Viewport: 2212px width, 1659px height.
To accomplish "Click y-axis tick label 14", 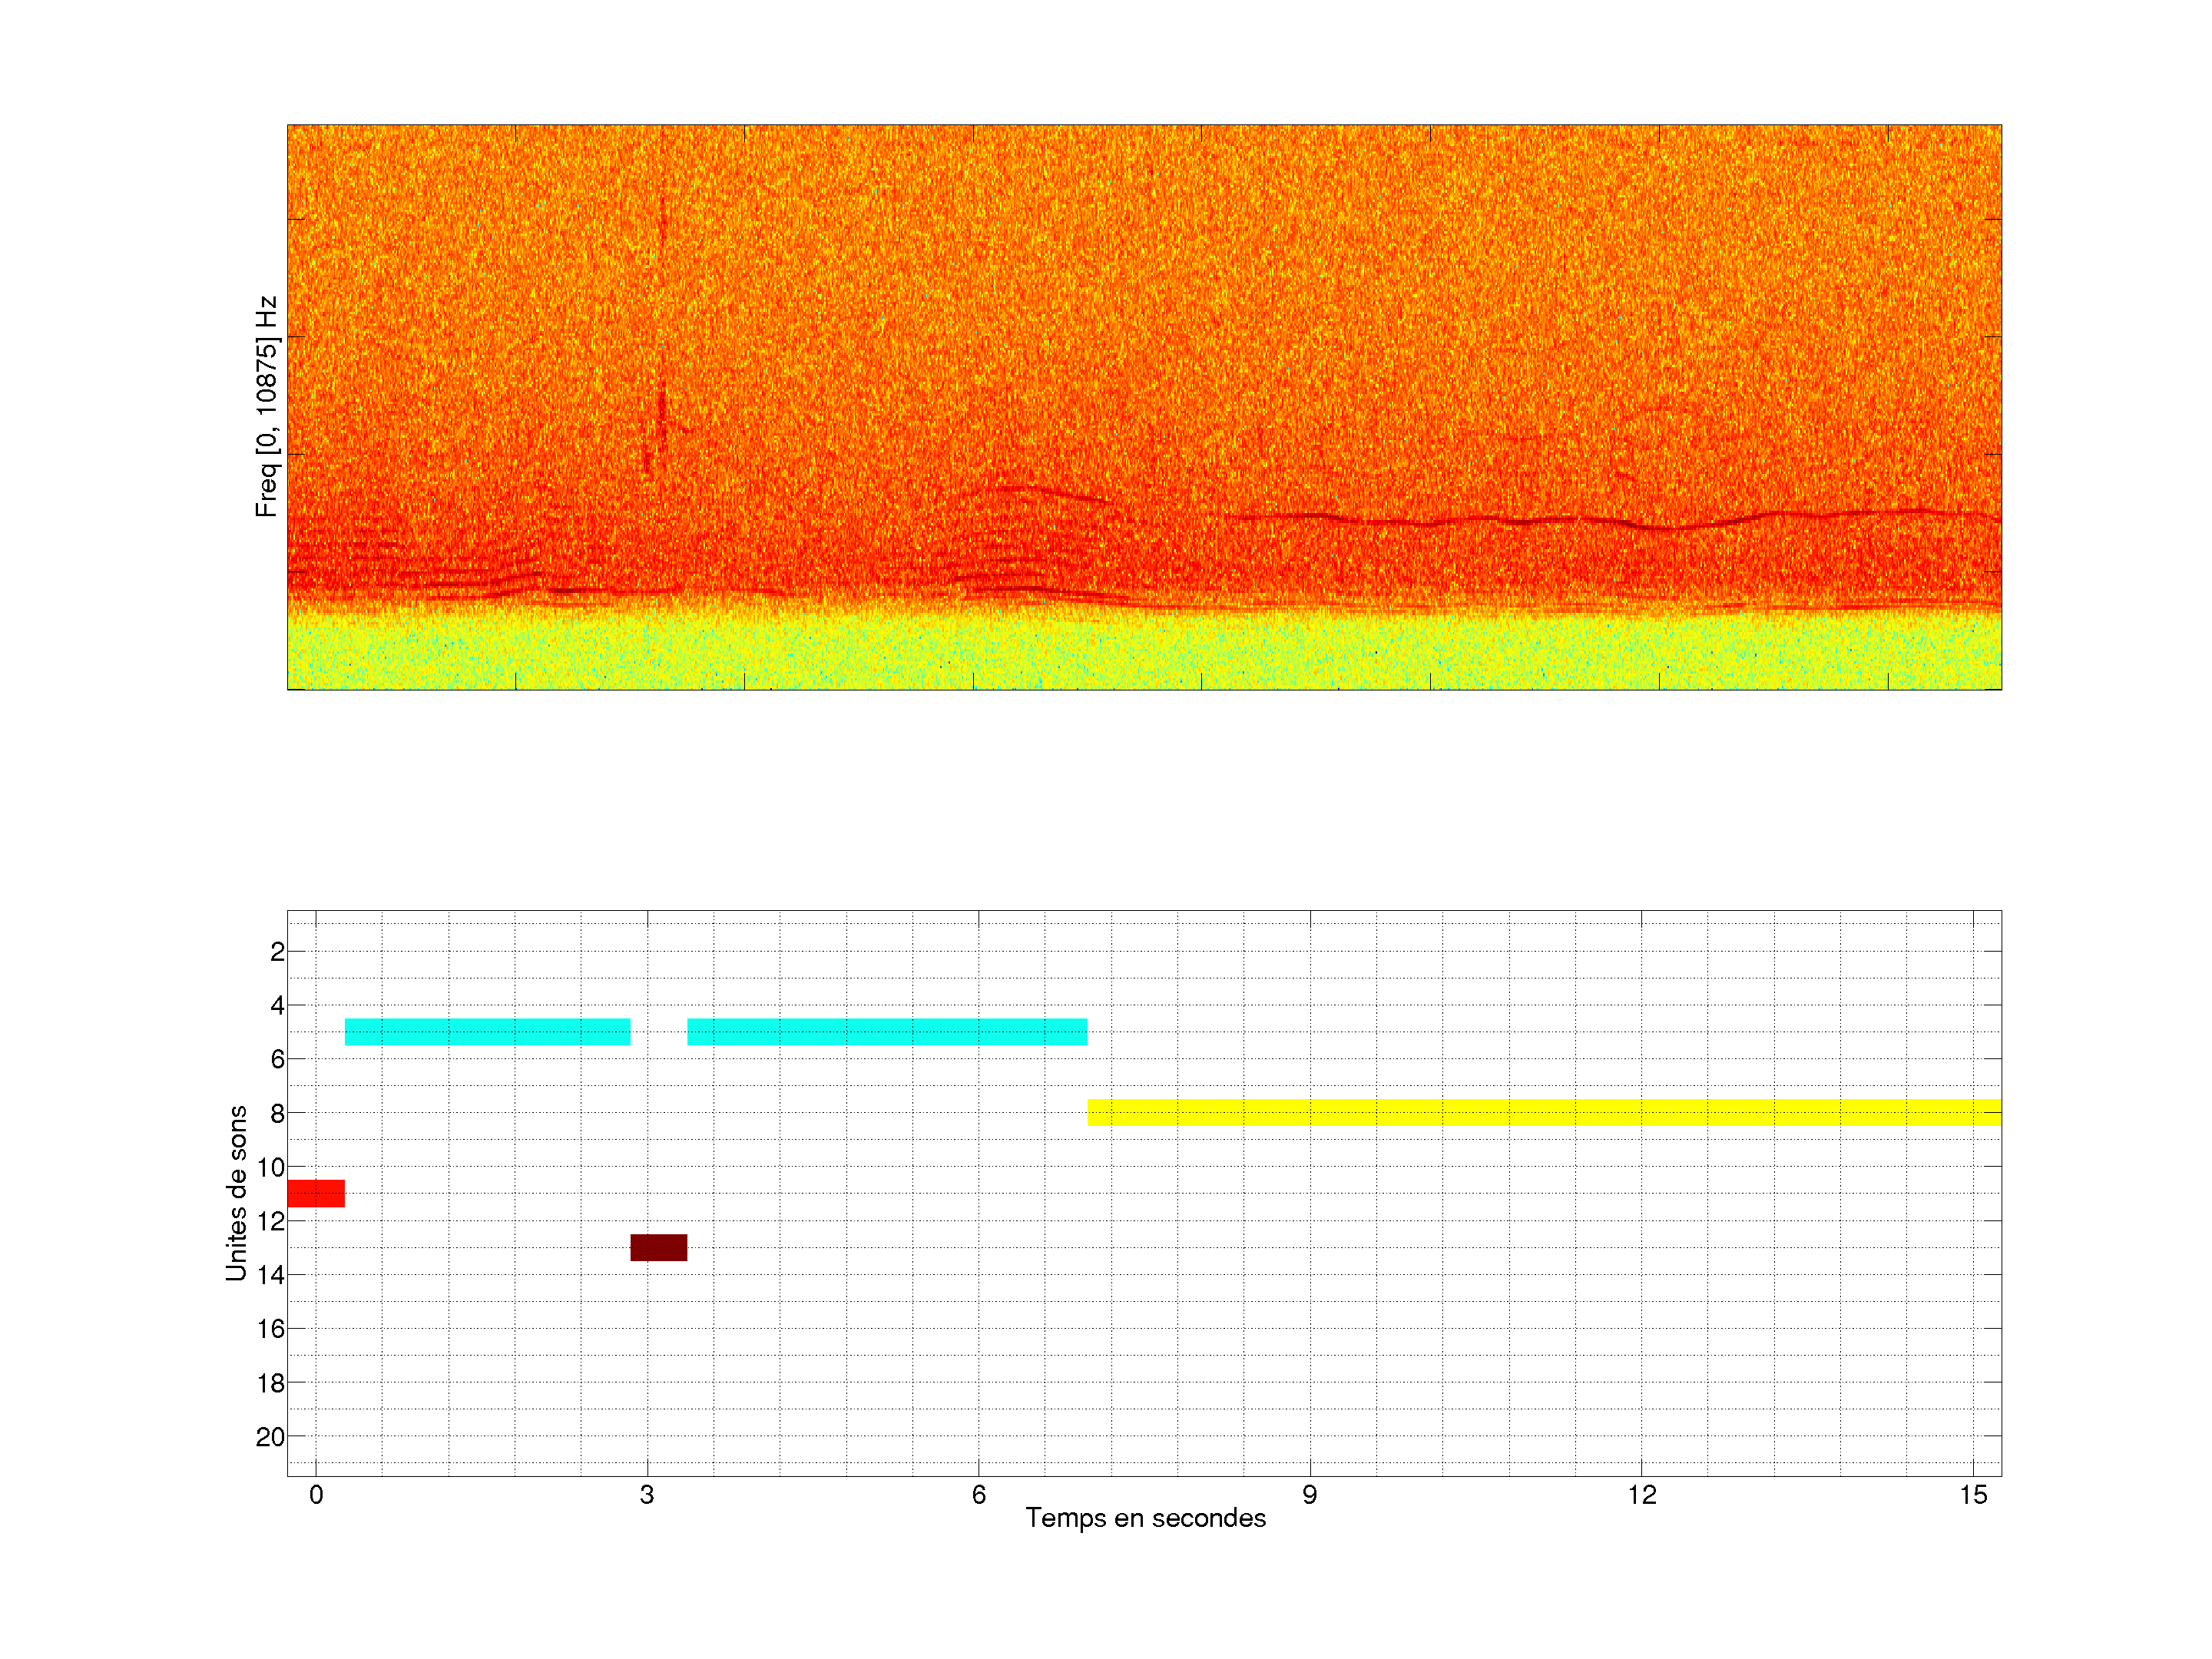I will pyautogui.click(x=270, y=1275).
